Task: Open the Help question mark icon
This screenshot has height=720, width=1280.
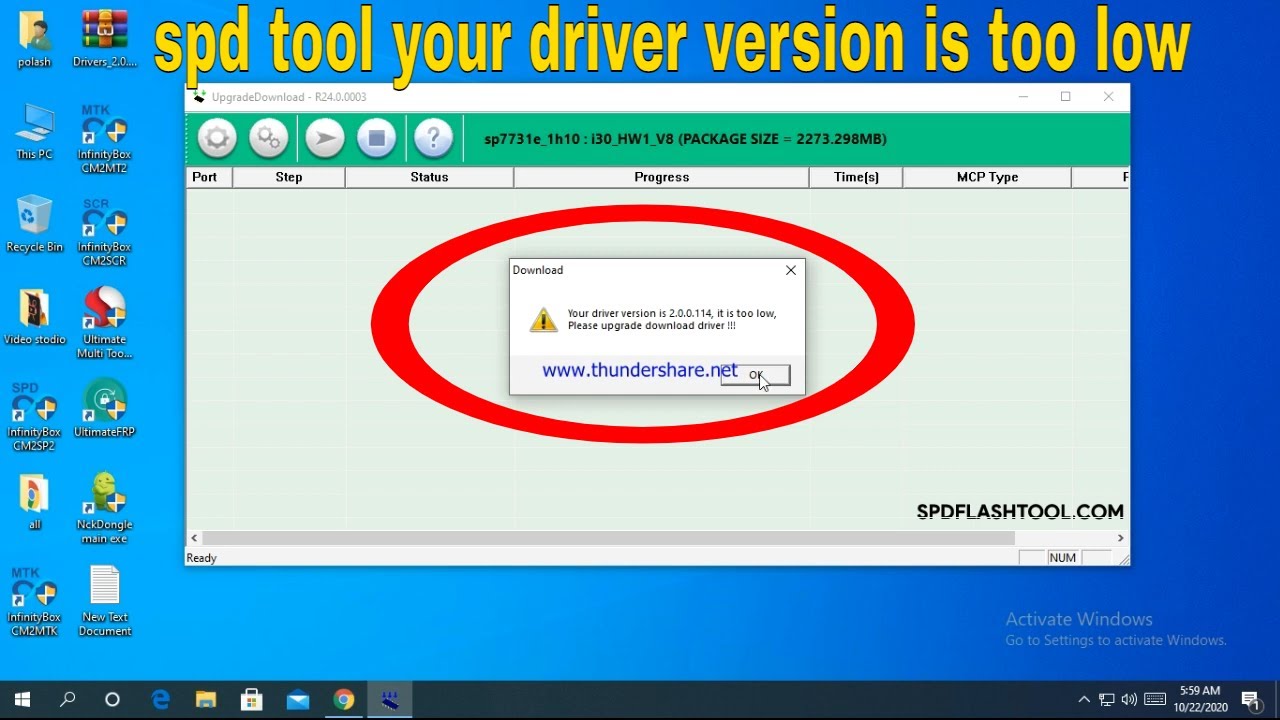Action: point(434,138)
